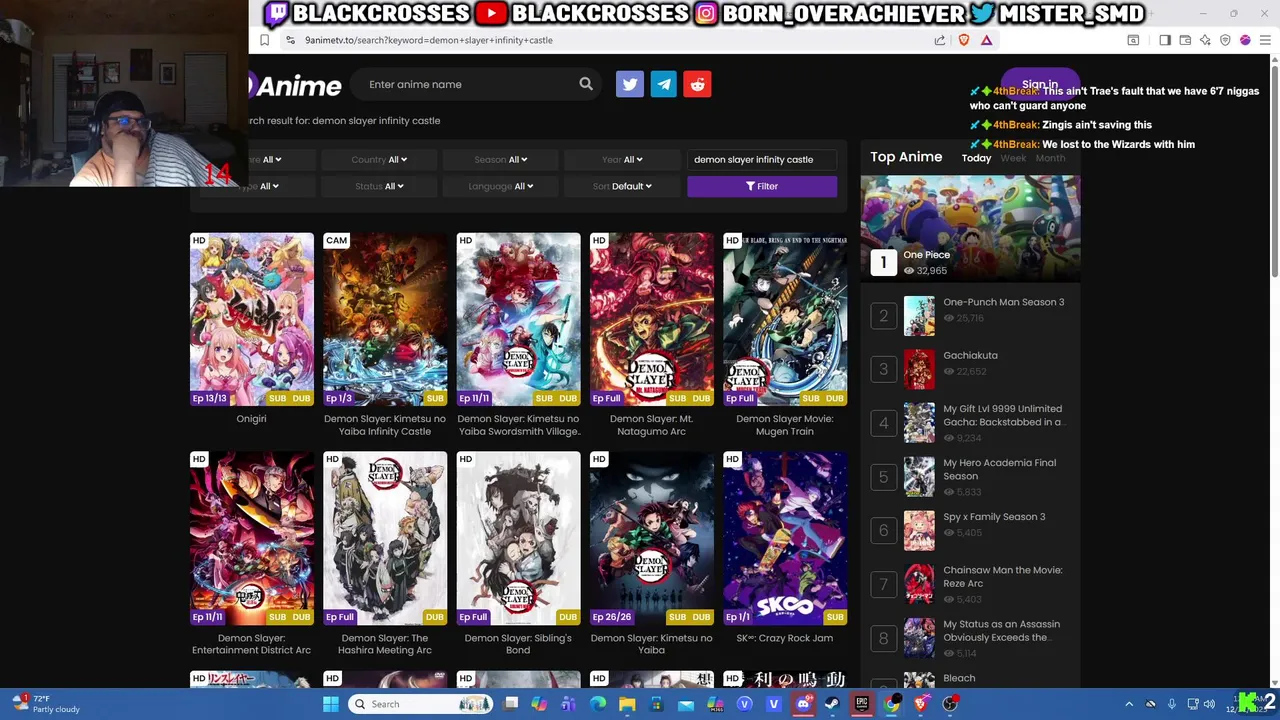Open Demon Slayer: Entertainment District Arc title link
This screenshot has height=720, width=1280.
251,644
